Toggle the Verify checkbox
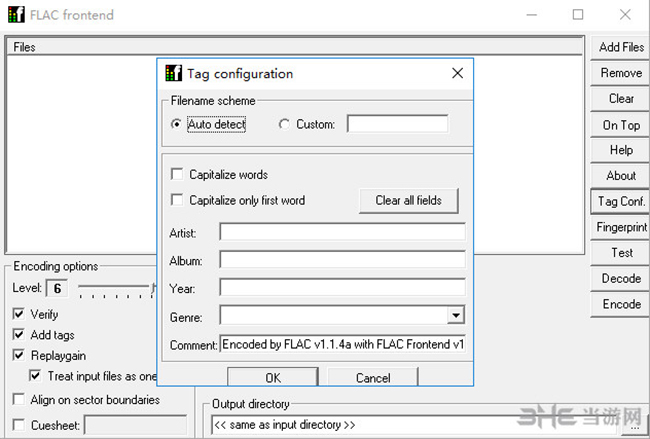The width and height of the screenshot is (650, 439). (19, 314)
